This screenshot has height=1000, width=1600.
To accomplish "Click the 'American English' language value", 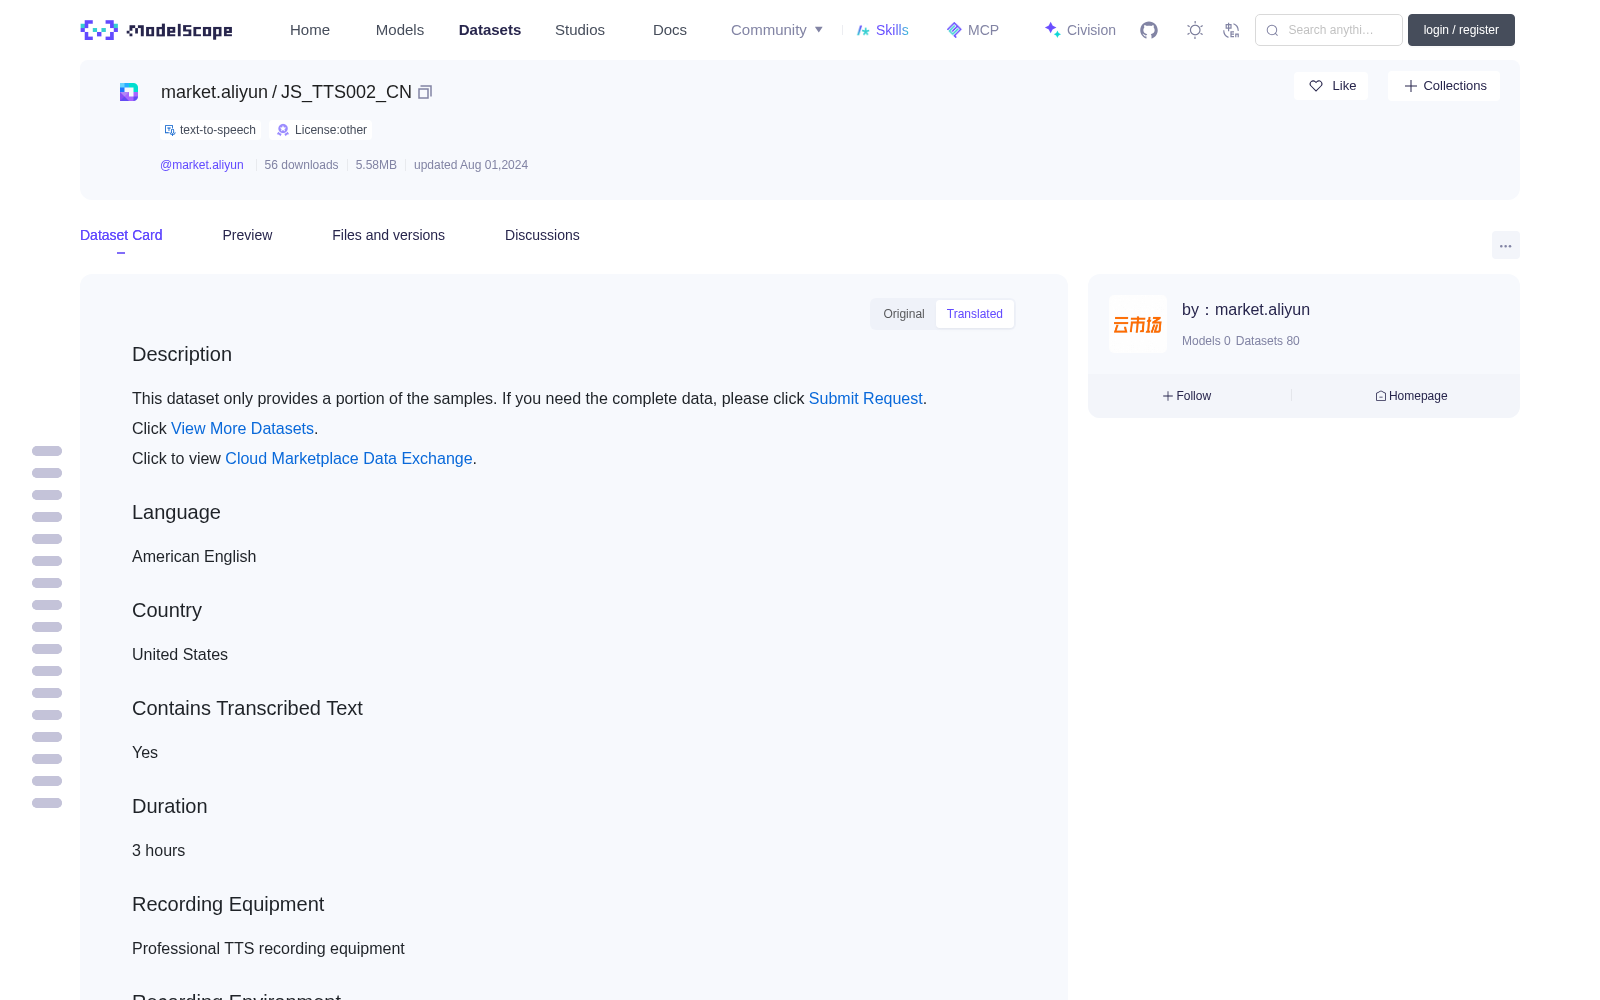I will (x=194, y=556).
